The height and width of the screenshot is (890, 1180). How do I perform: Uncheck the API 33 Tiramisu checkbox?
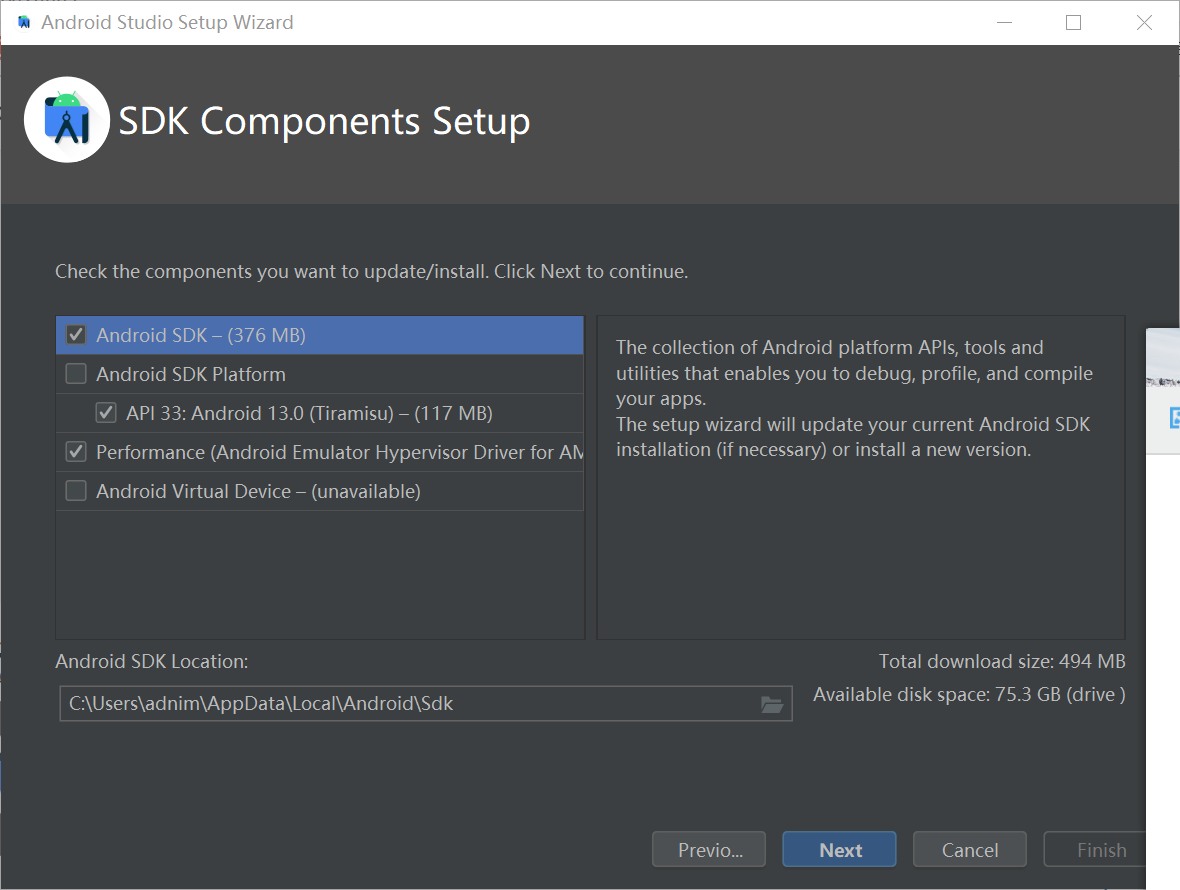[x=106, y=413]
